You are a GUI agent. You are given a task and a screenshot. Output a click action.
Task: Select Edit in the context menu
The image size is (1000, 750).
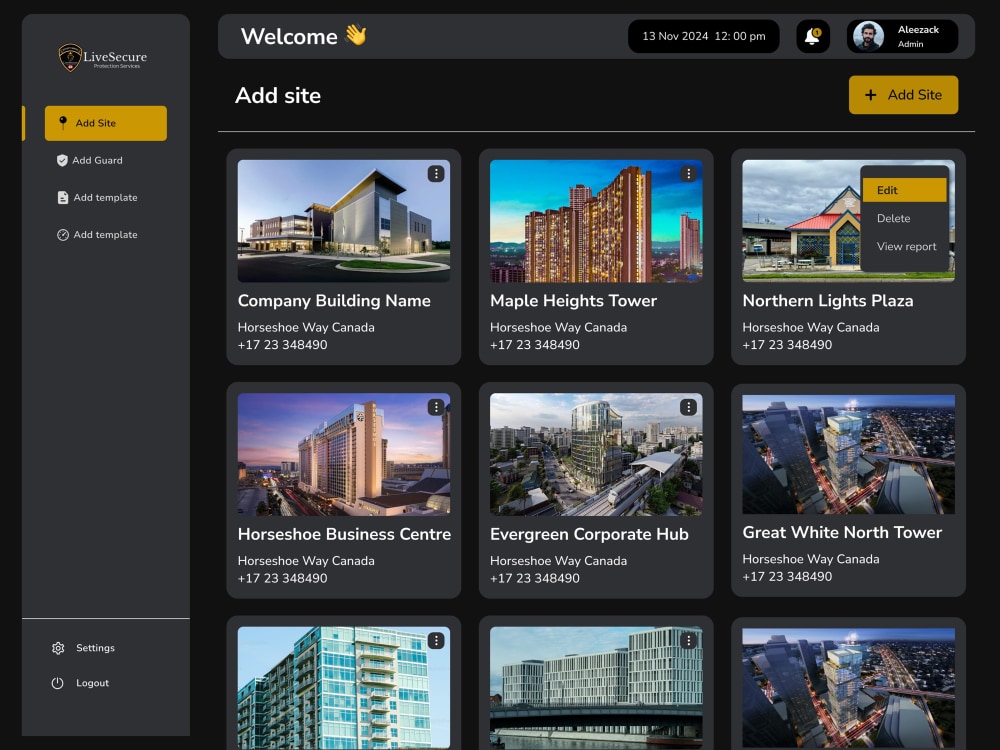(904, 190)
